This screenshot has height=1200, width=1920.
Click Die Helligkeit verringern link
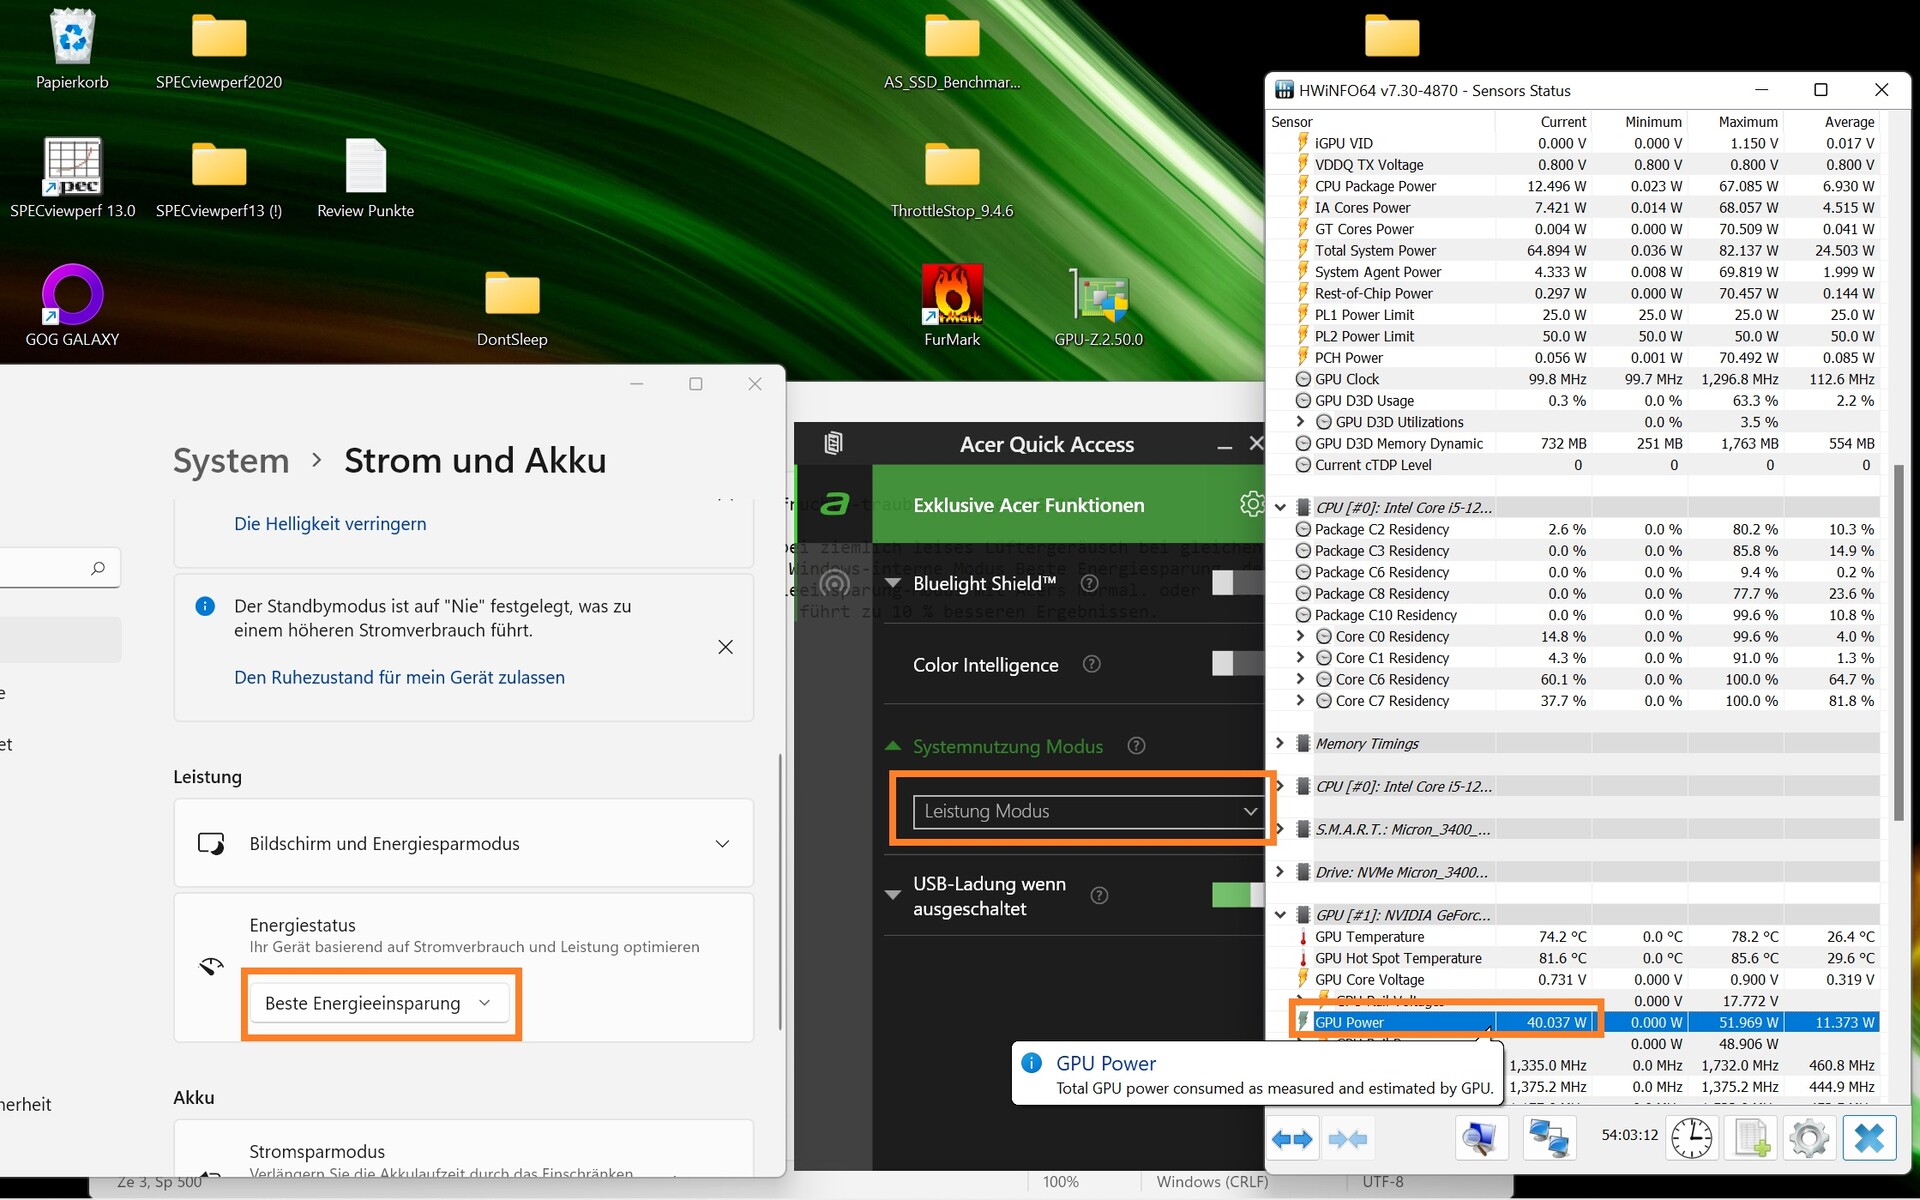pos(330,523)
